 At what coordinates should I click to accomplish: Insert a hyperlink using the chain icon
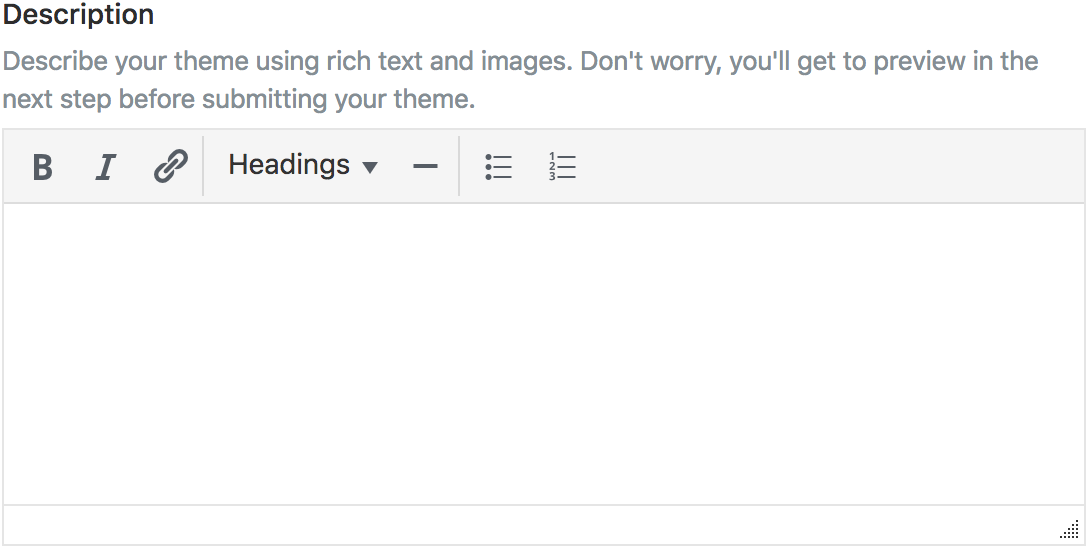170,166
